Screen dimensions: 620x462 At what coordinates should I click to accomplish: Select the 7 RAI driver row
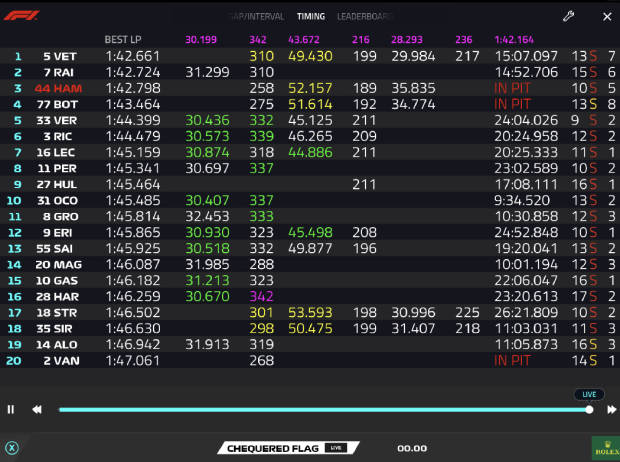[310, 72]
